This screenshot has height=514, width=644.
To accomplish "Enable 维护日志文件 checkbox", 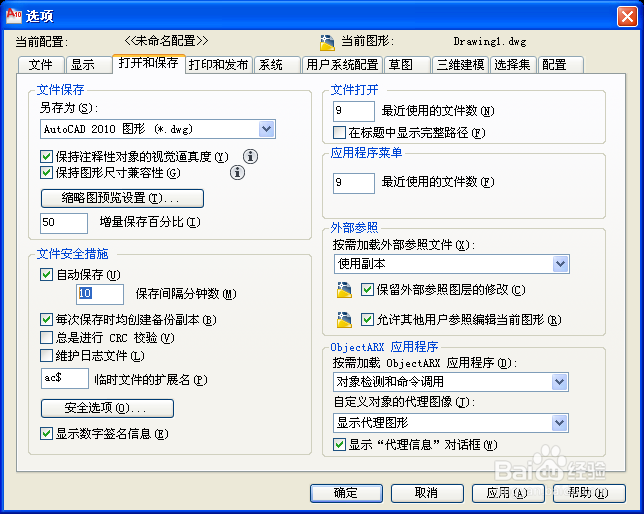I will pyautogui.click(x=46, y=355).
